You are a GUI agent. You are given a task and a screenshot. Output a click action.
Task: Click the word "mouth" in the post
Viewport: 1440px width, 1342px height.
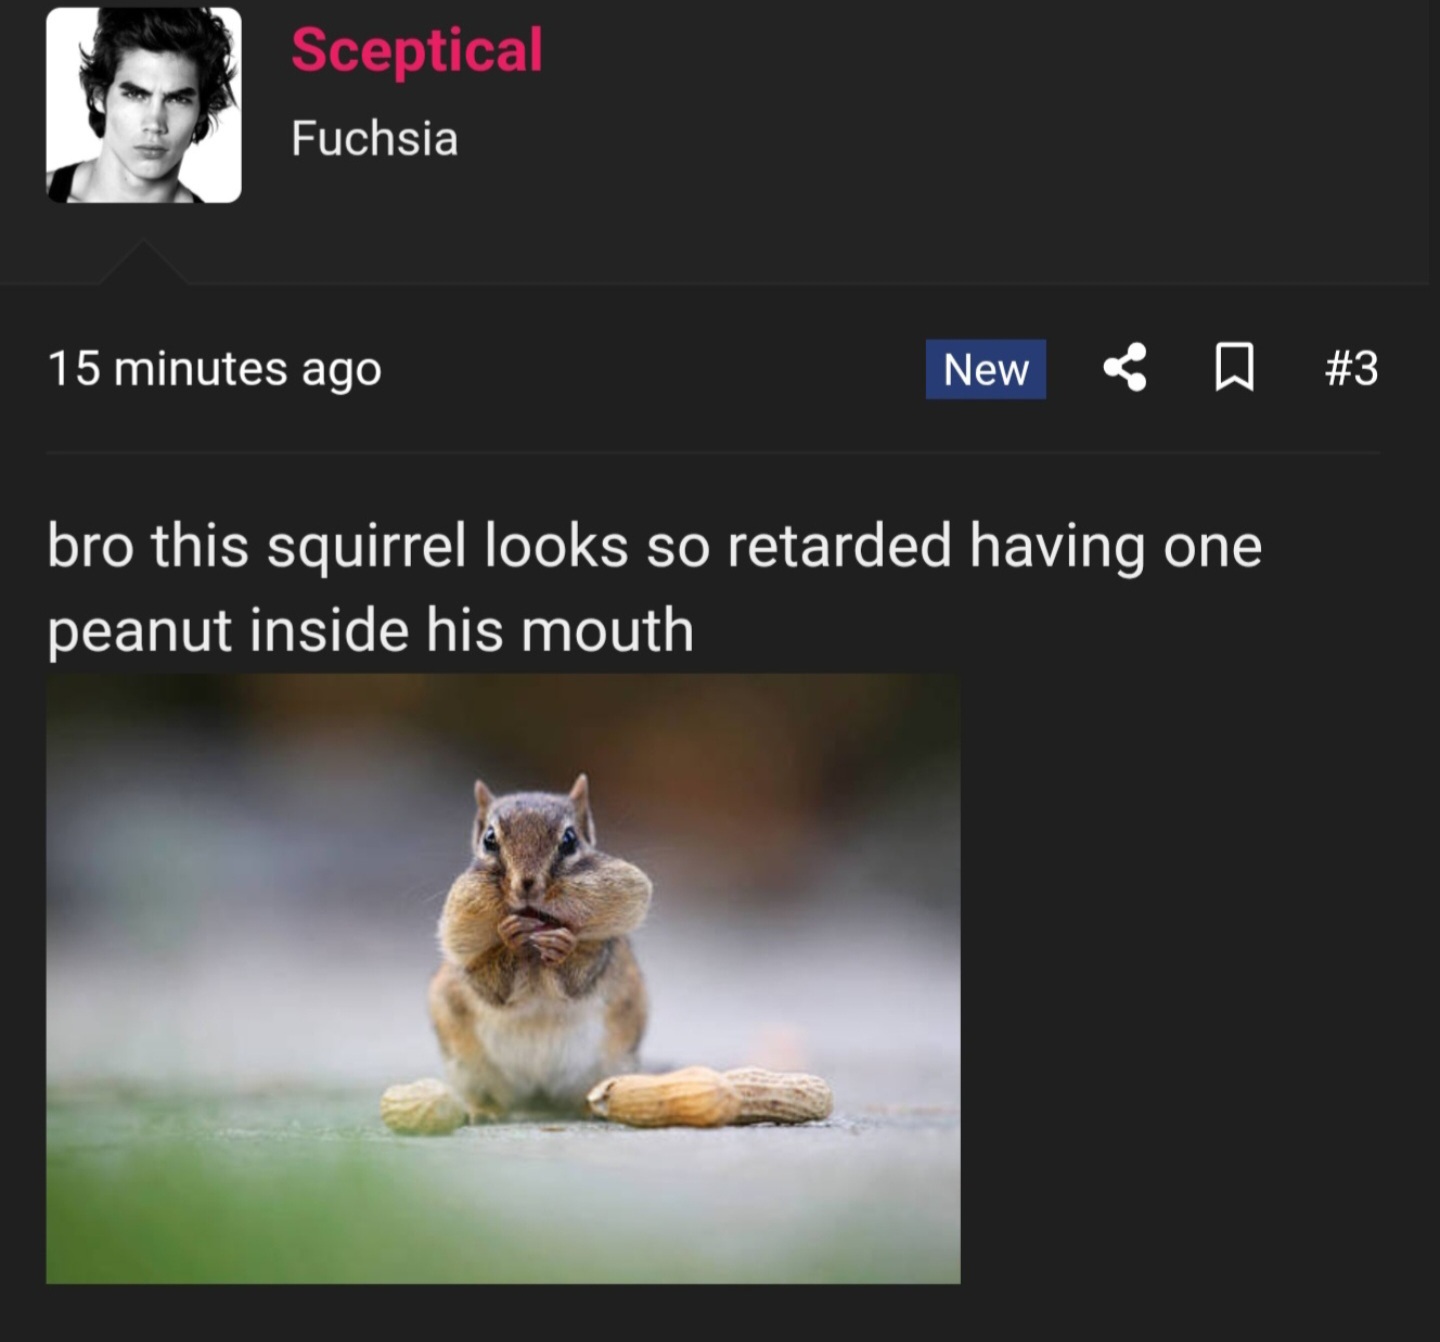[607, 631]
